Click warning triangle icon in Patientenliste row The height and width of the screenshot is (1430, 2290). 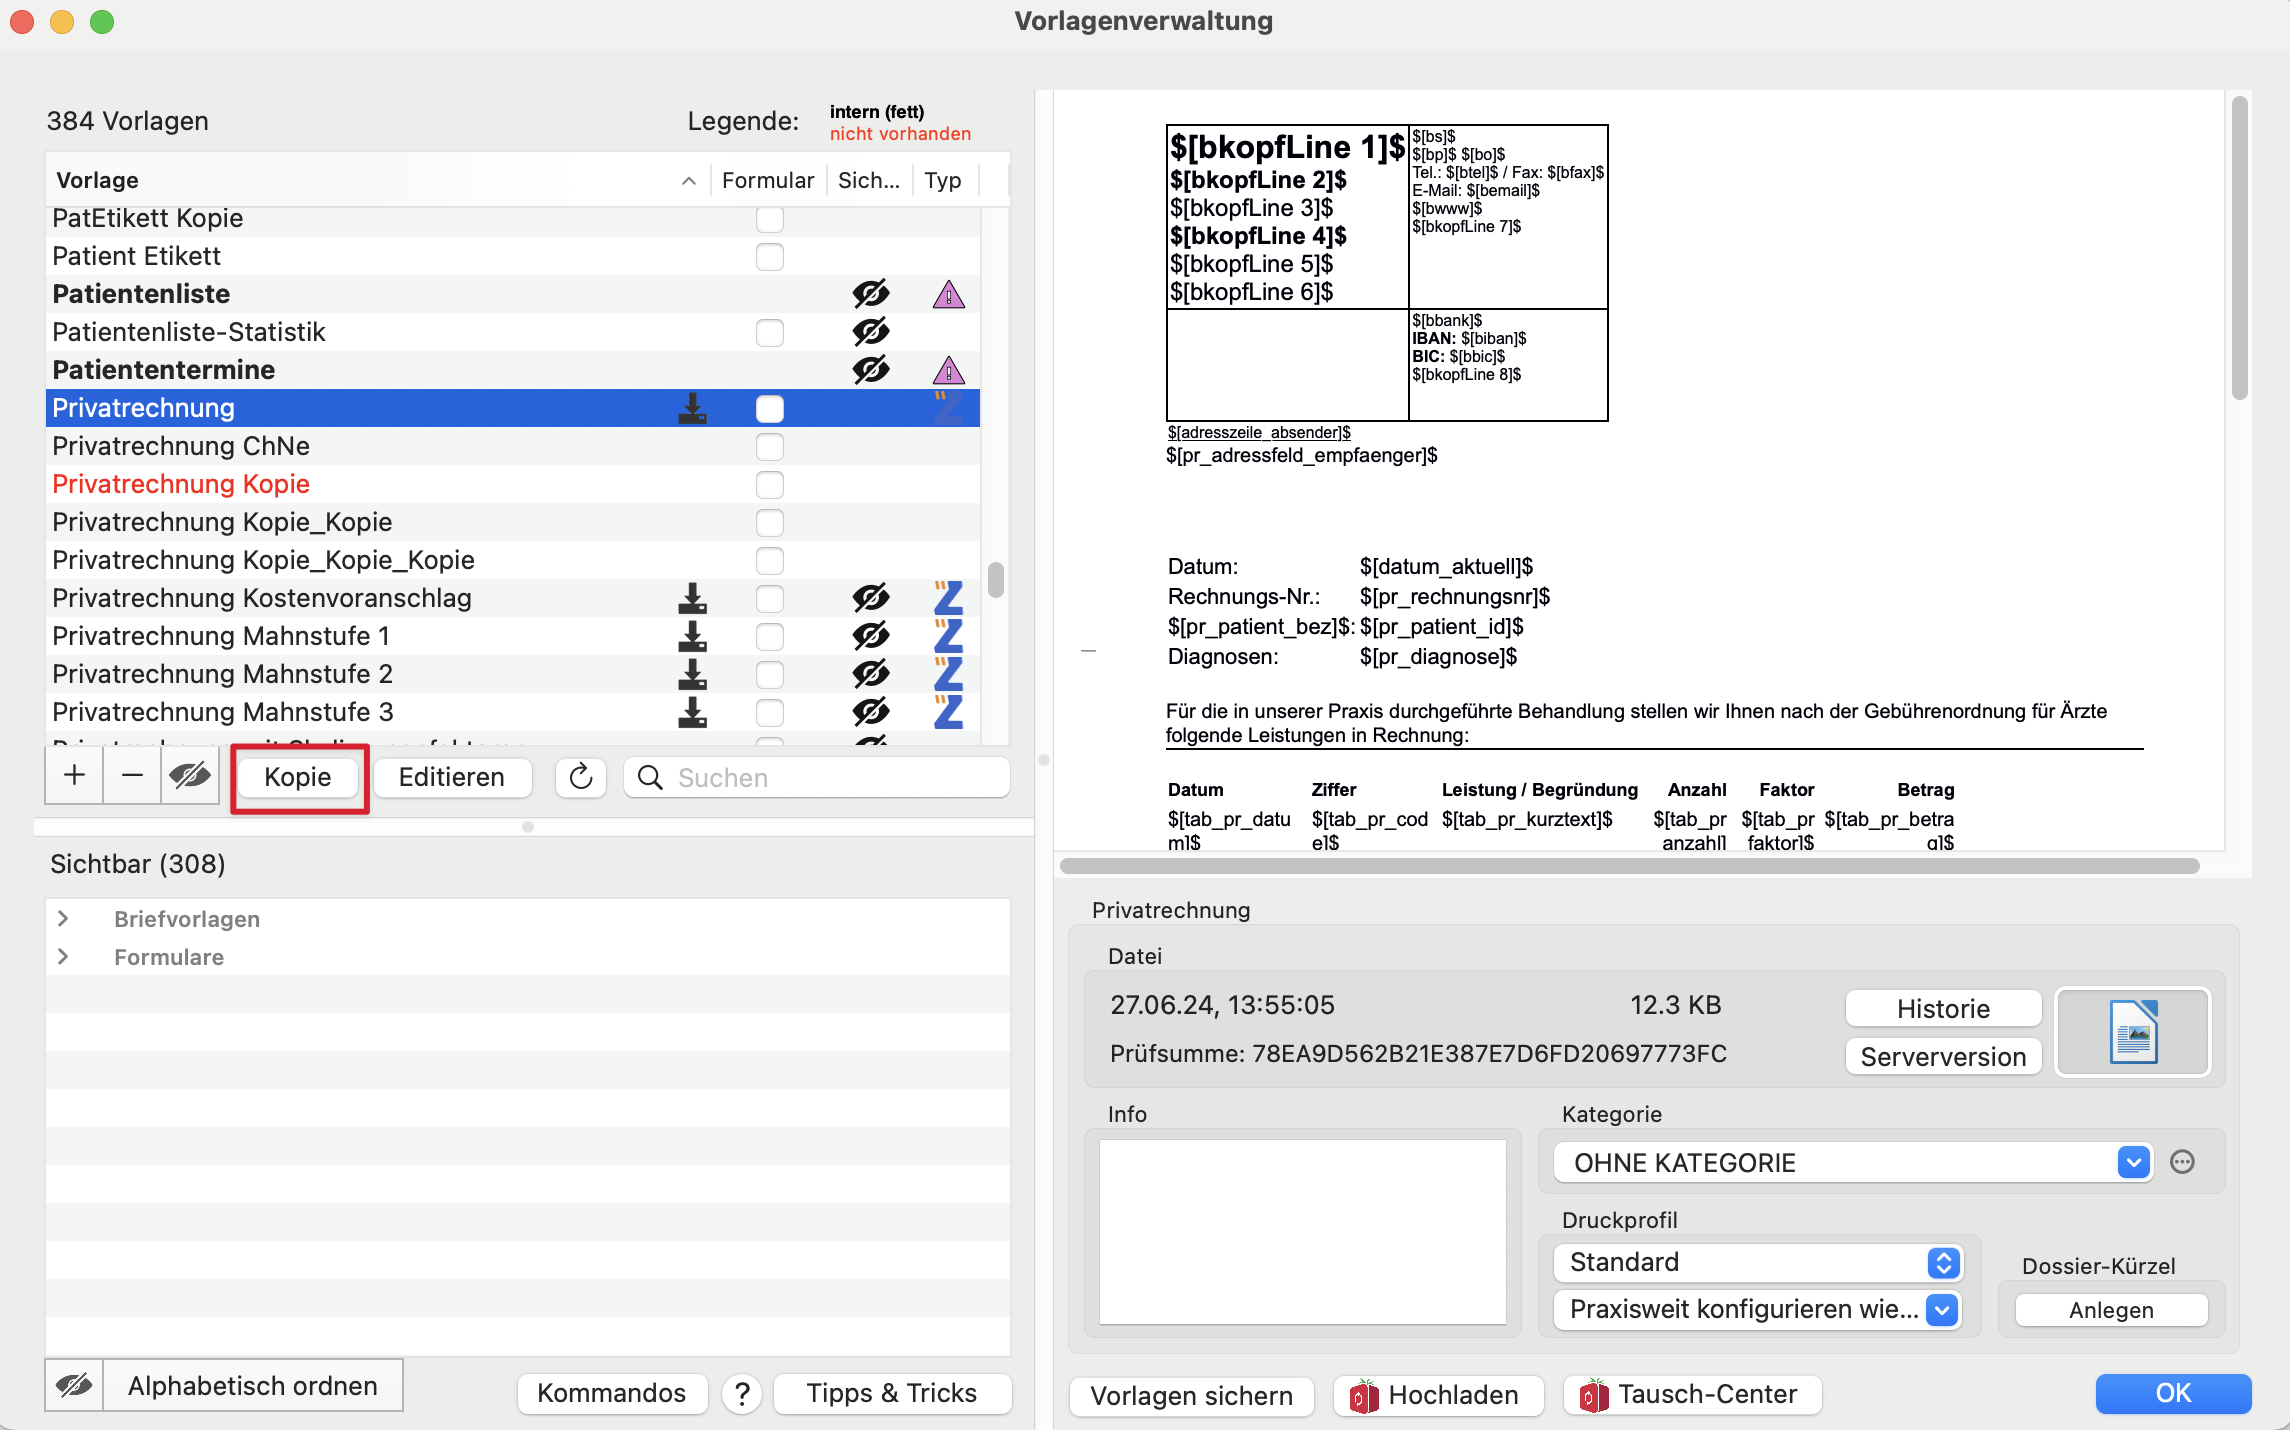point(948,295)
